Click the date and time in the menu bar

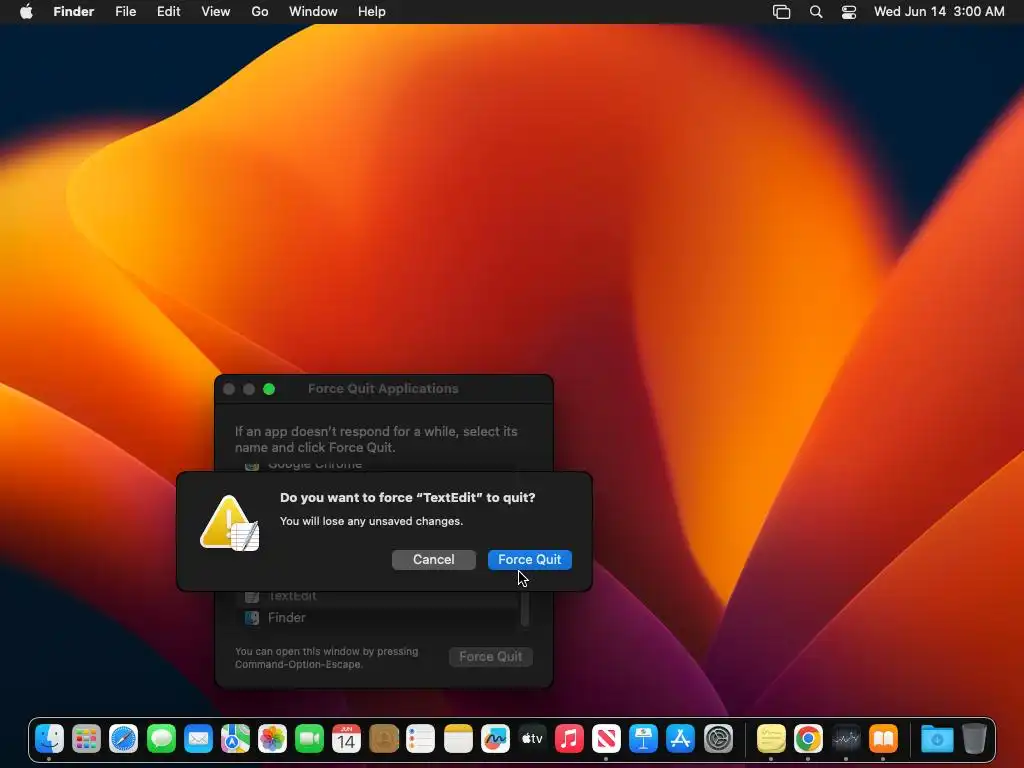[939, 12]
